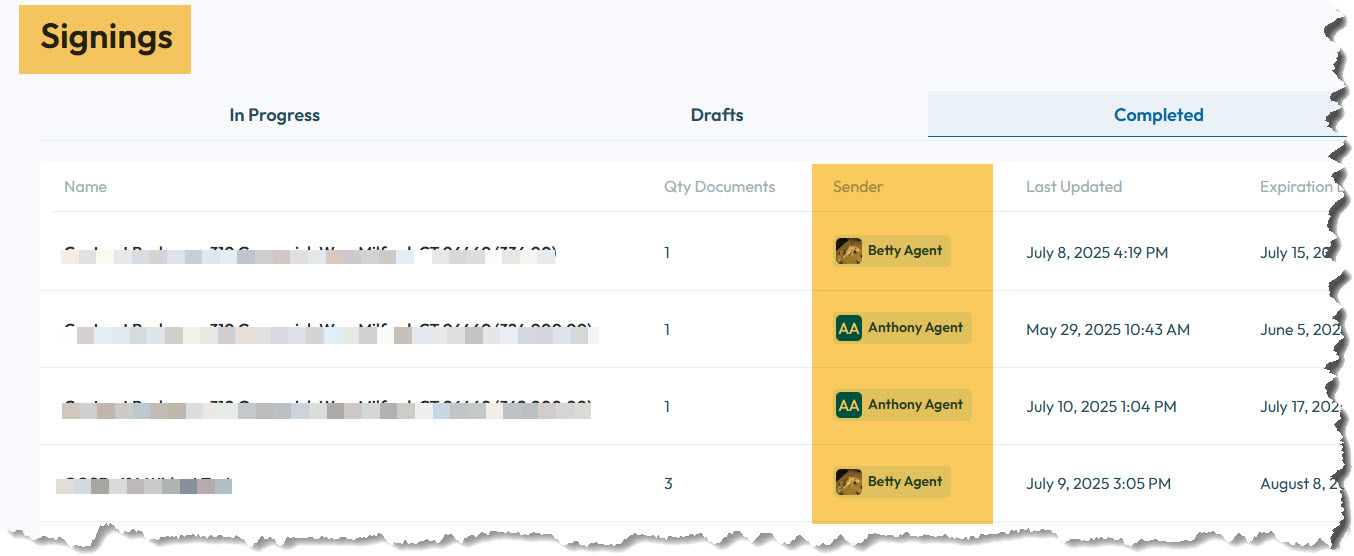Click the August 8 expiration date
The width and height of the screenshot is (1354, 556).
point(1297,484)
